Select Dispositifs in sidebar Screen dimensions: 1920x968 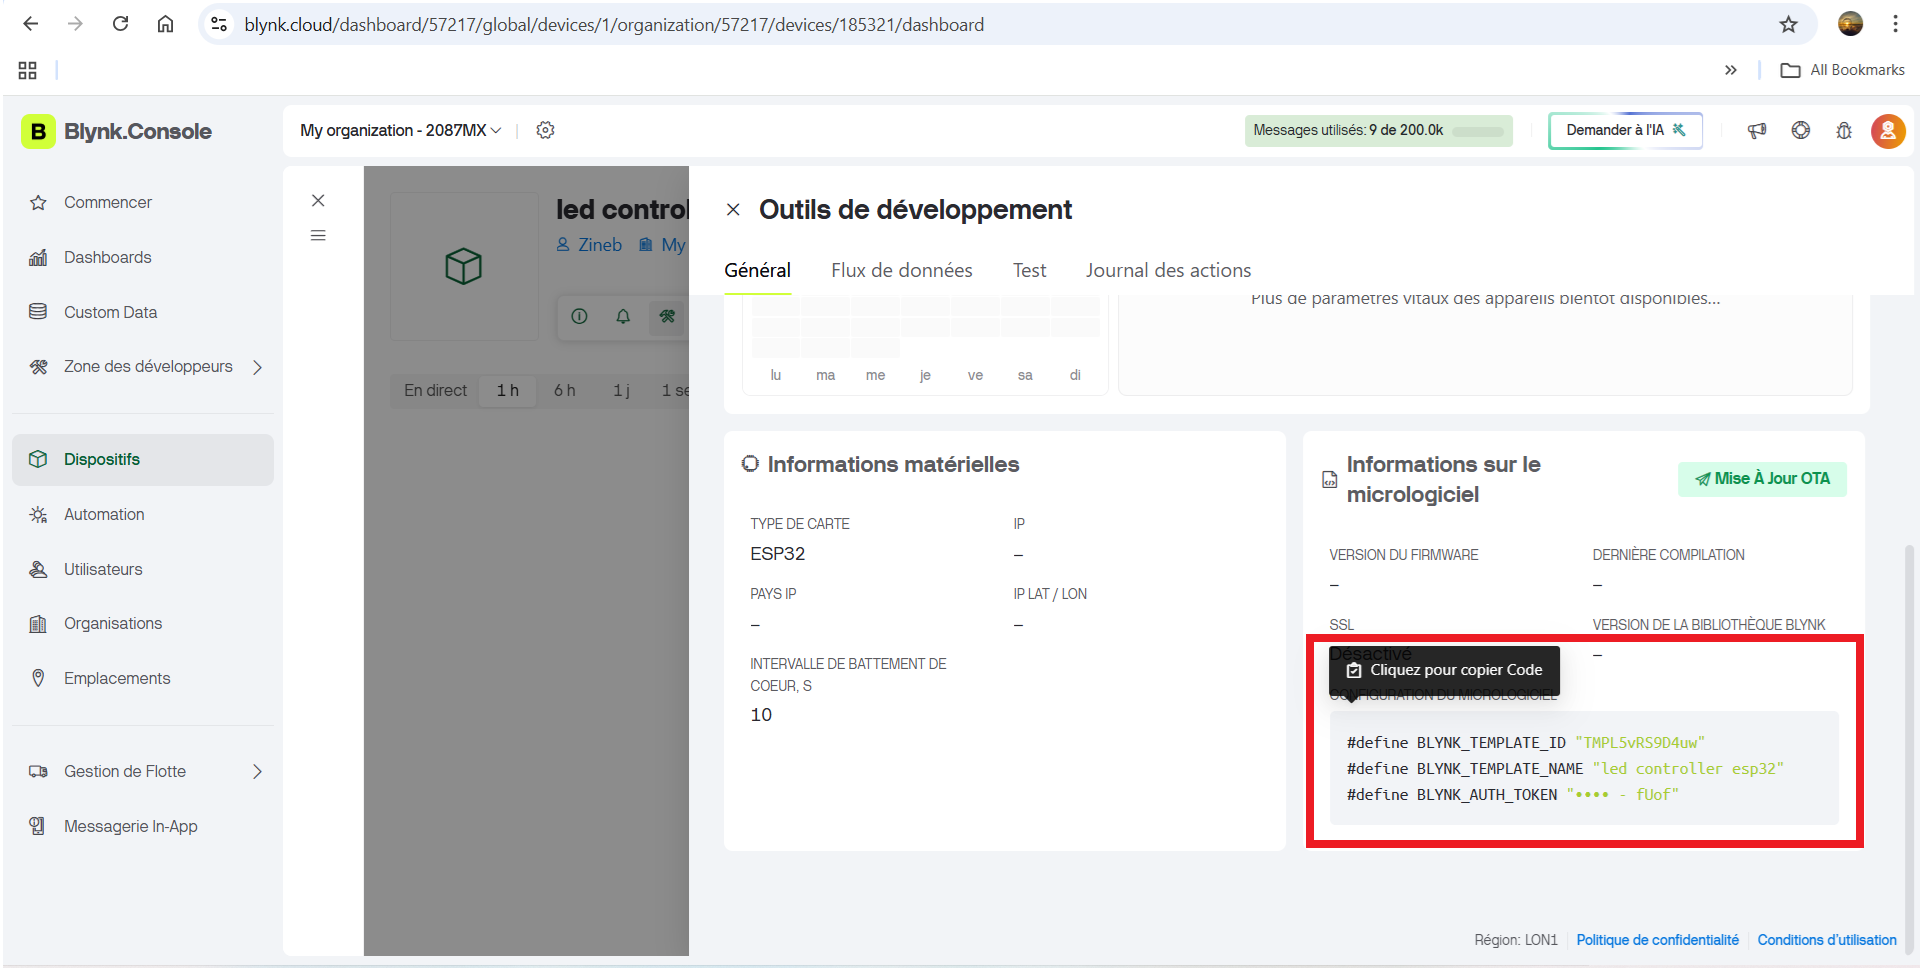point(143,460)
